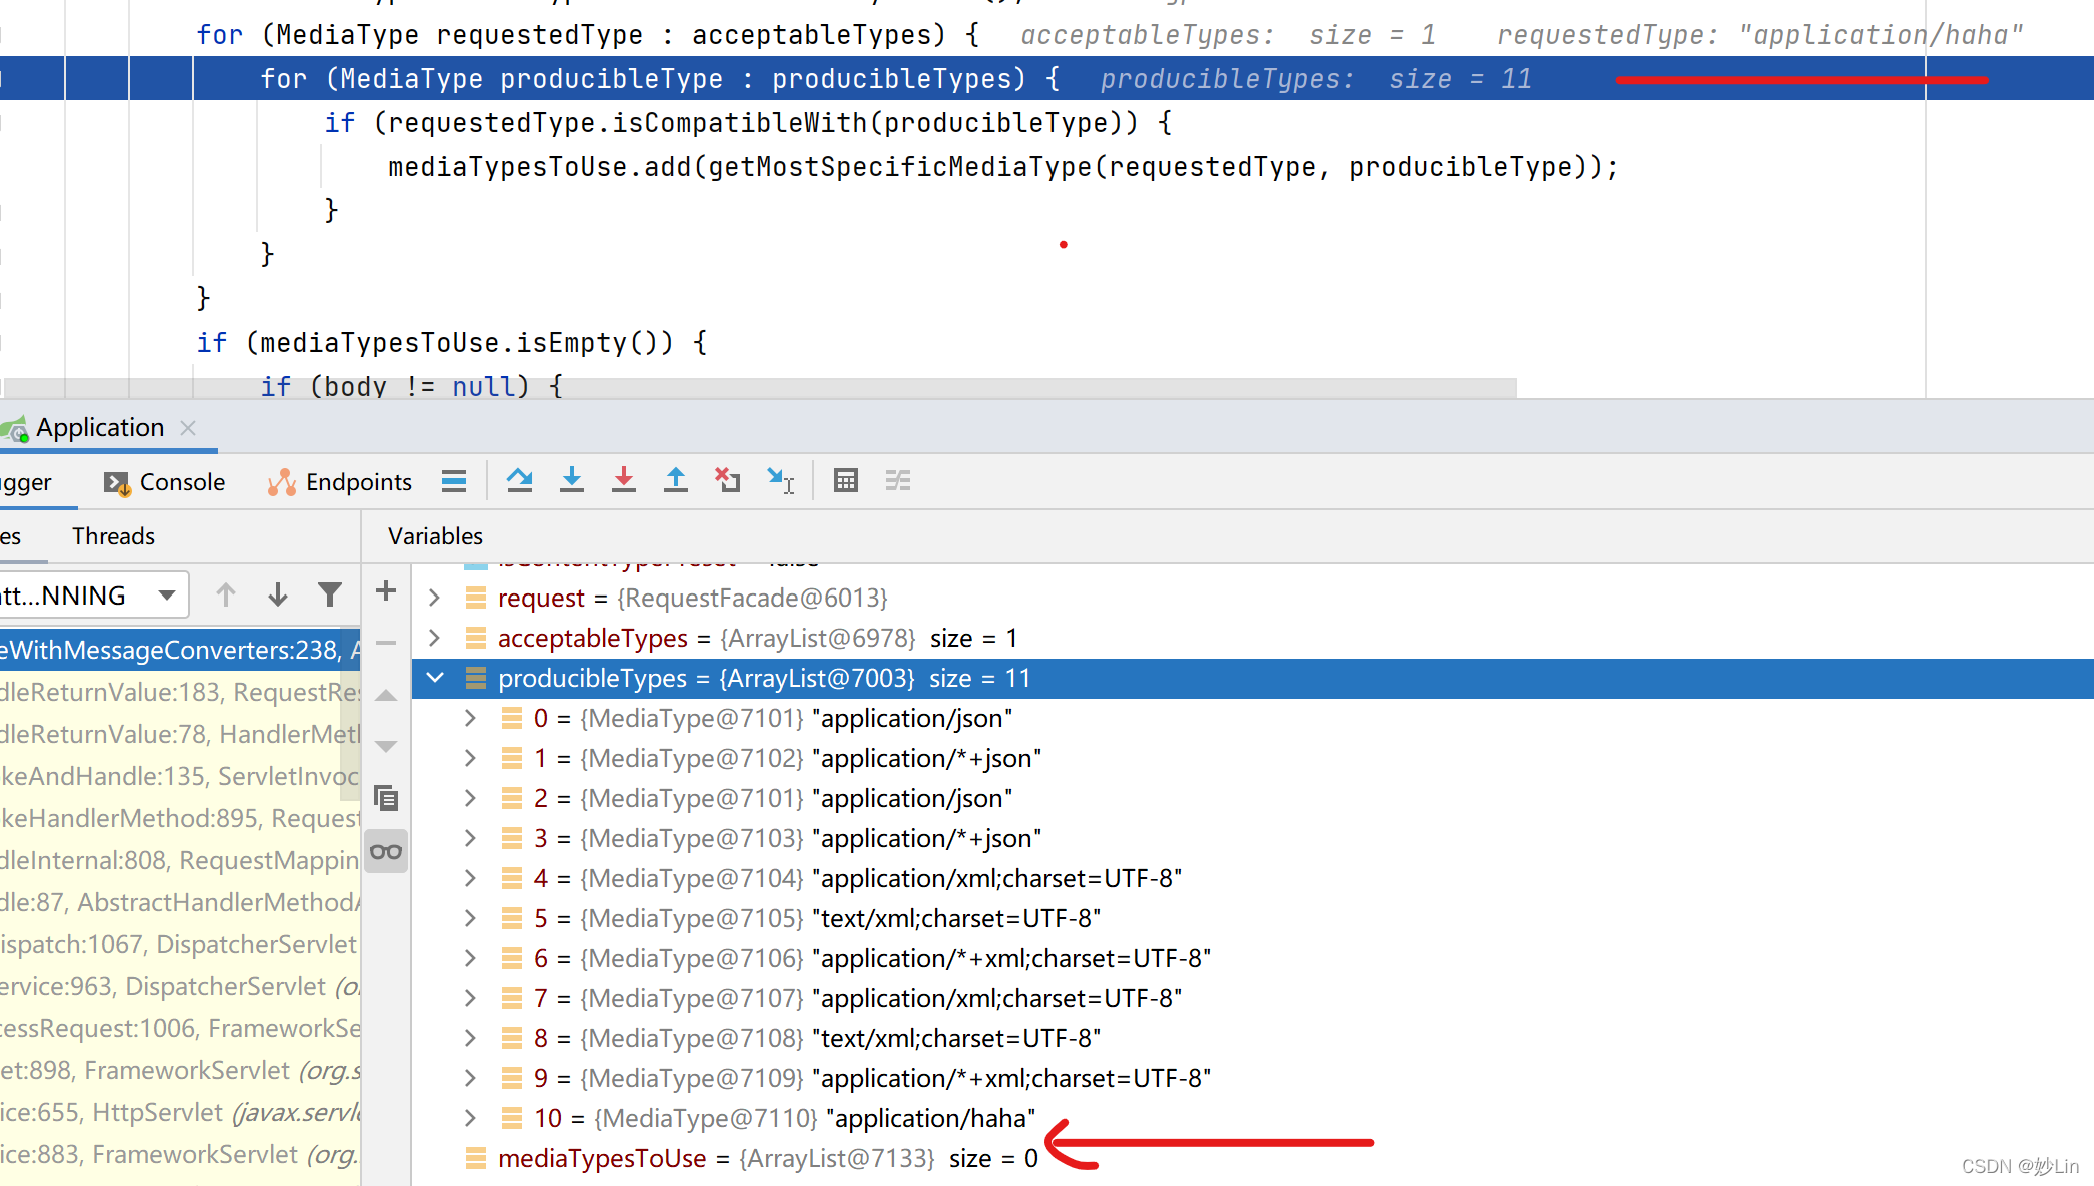The height and width of the screenshot is (1186, 2094).
Task: Switch to the Threads tab
Action: click(x=112, y=536)
